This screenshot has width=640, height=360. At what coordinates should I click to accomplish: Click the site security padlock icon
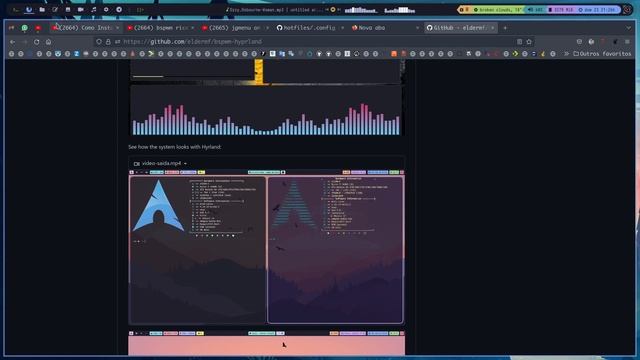click(108, 42)
